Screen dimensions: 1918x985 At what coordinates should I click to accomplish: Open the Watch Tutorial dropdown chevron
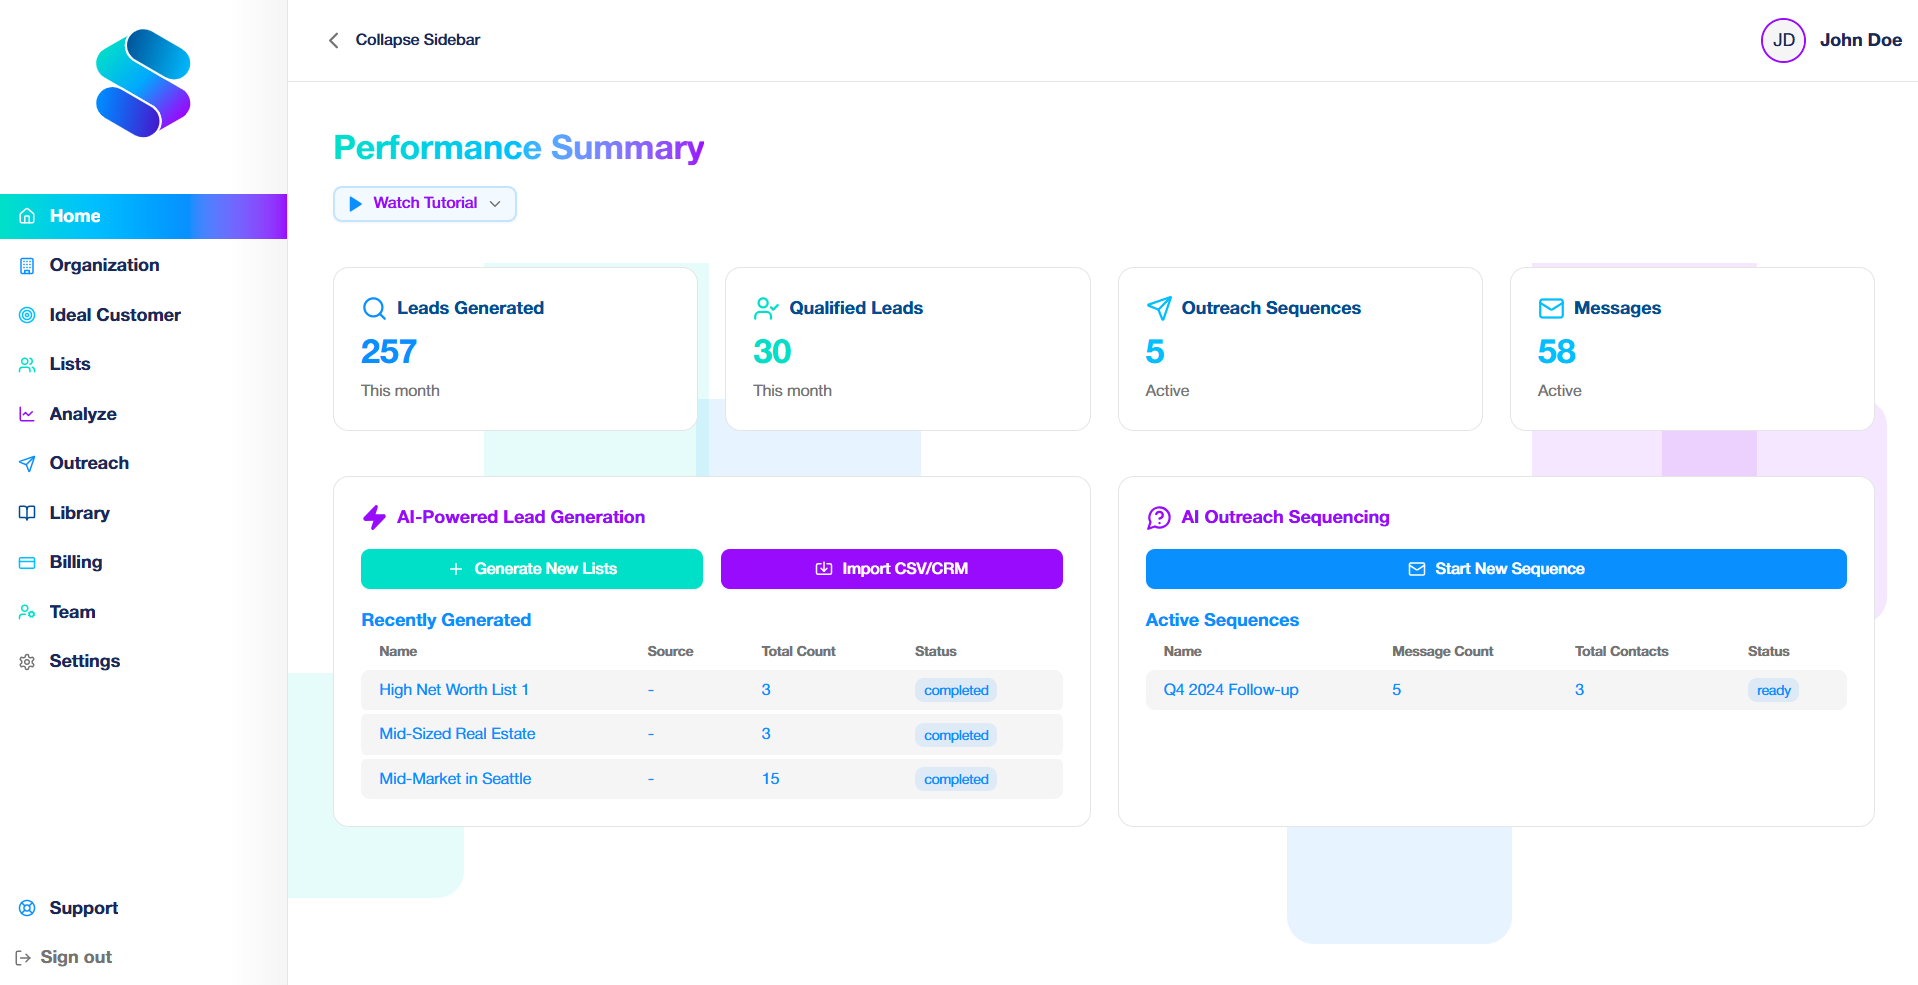(x=496, y=203)
